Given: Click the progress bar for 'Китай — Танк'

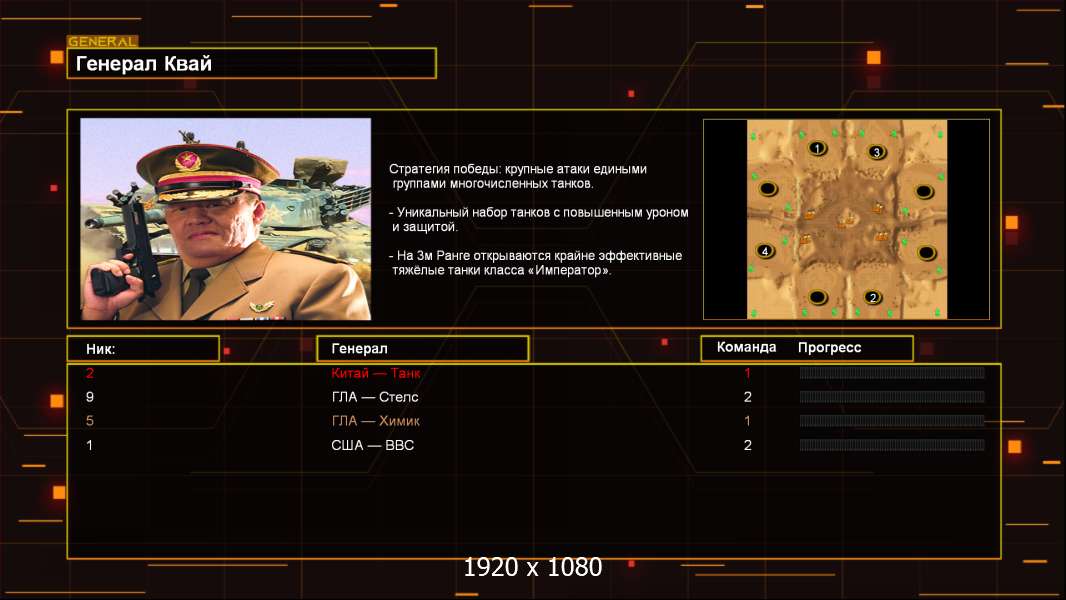Looking at the screenshot, I should 891,373.
